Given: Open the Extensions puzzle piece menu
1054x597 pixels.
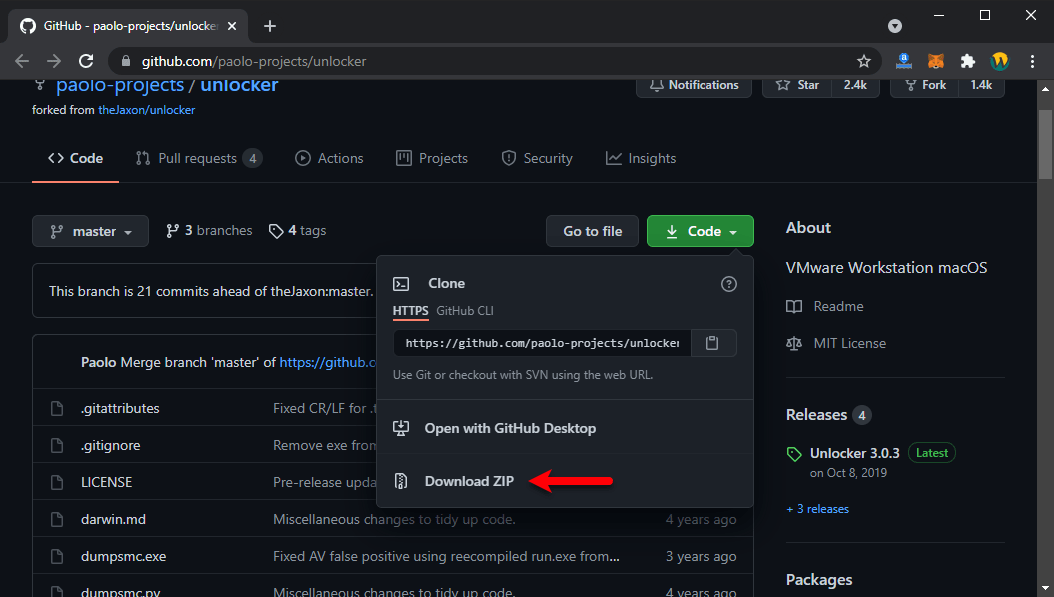Looking at the screenshot, I should (x=967, y=61).
